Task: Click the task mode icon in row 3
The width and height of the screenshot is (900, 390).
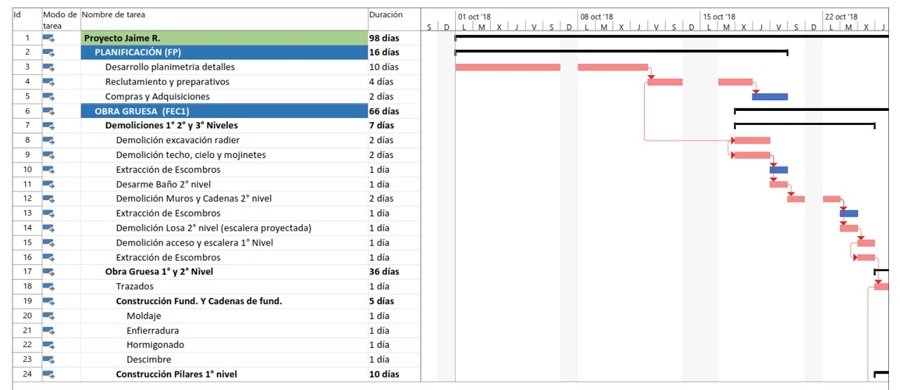Action: (48, 67)
